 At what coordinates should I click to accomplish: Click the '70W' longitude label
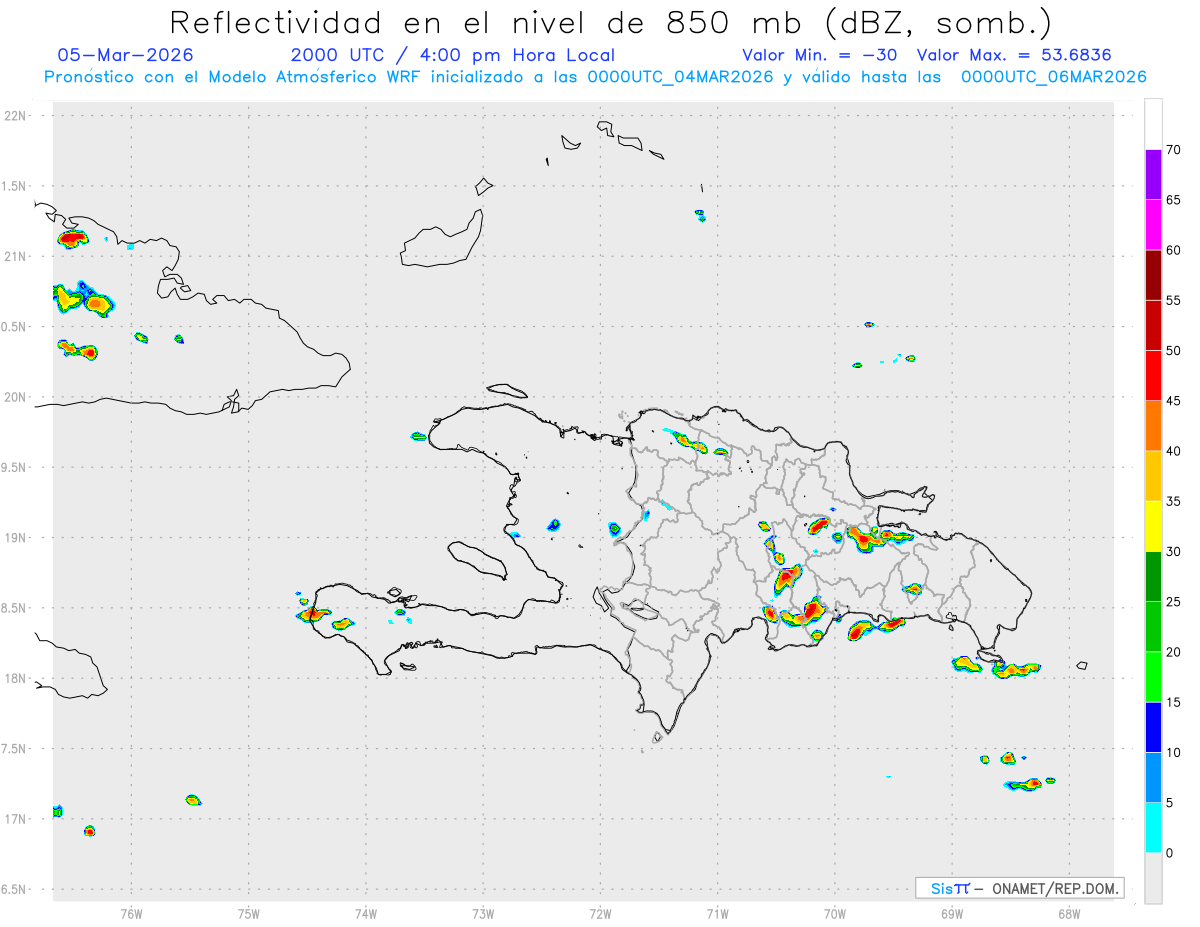coord(834,913)
